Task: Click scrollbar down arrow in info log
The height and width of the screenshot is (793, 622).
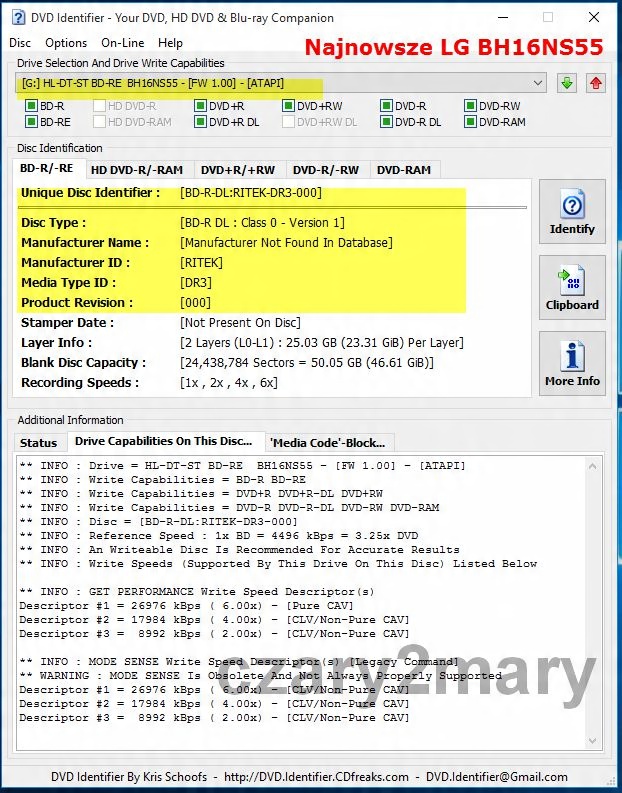Action: click(593, 741)
